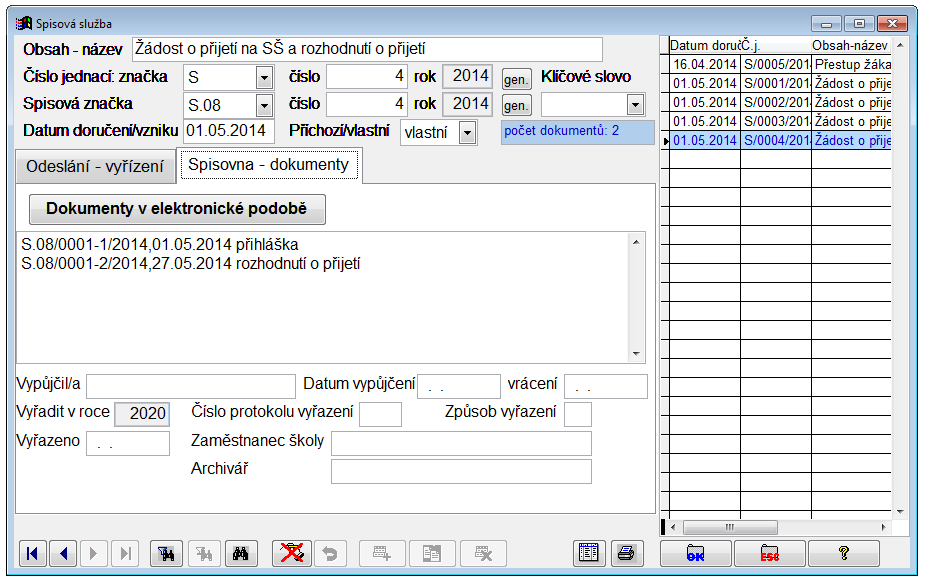
Task: Go to the first record
Action: tap(33, 553)
